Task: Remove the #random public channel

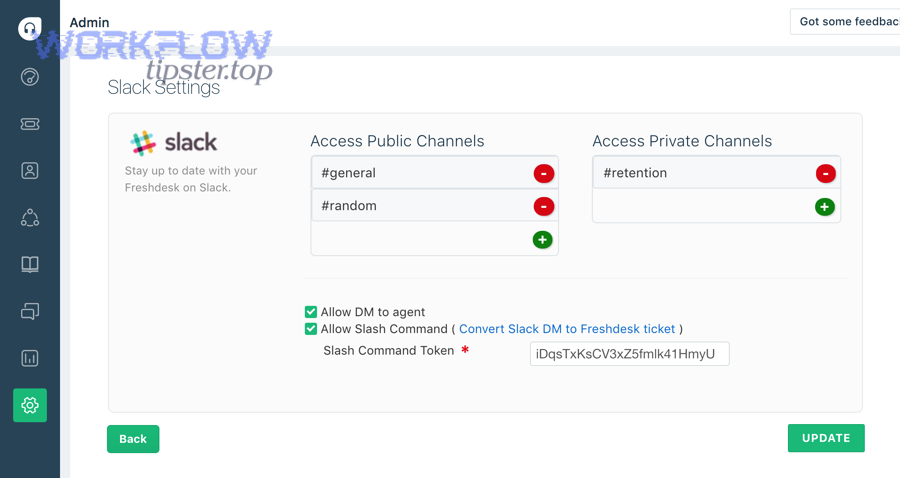Action: click(544, 206)
